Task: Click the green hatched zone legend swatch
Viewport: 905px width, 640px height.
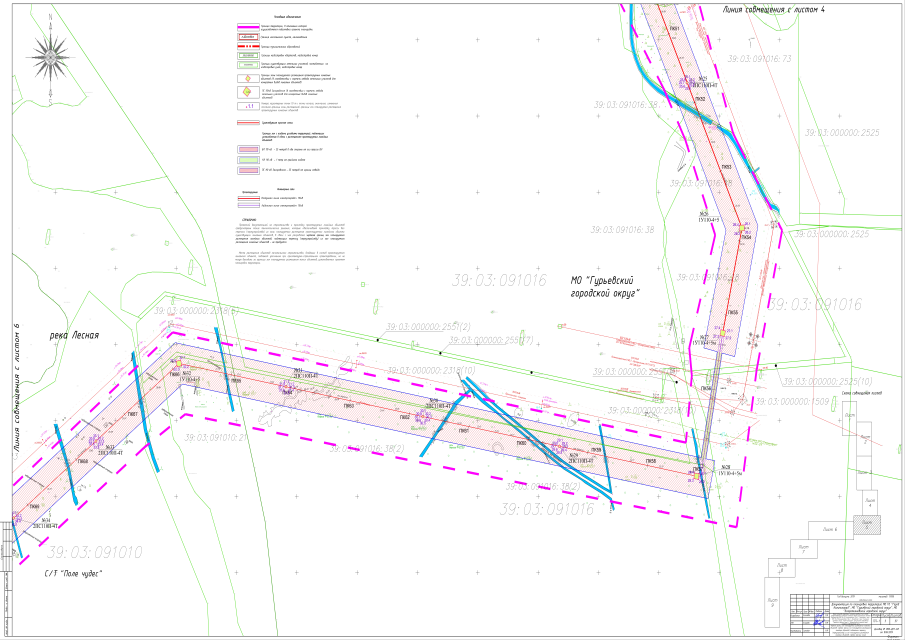Action: tap(246, 159)
